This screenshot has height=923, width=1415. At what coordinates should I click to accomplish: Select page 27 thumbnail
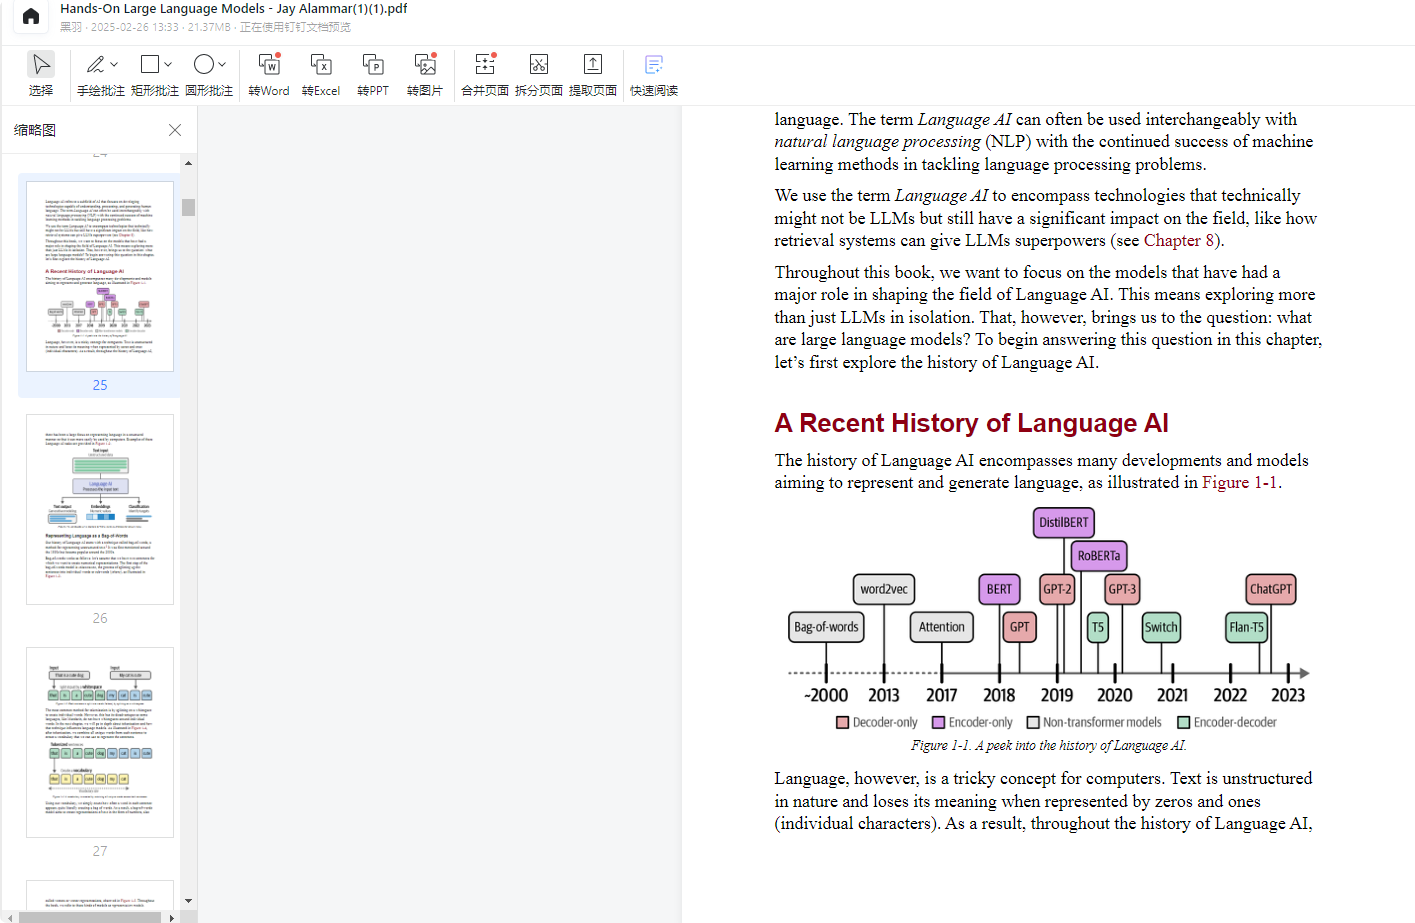[x=100, y=742]
